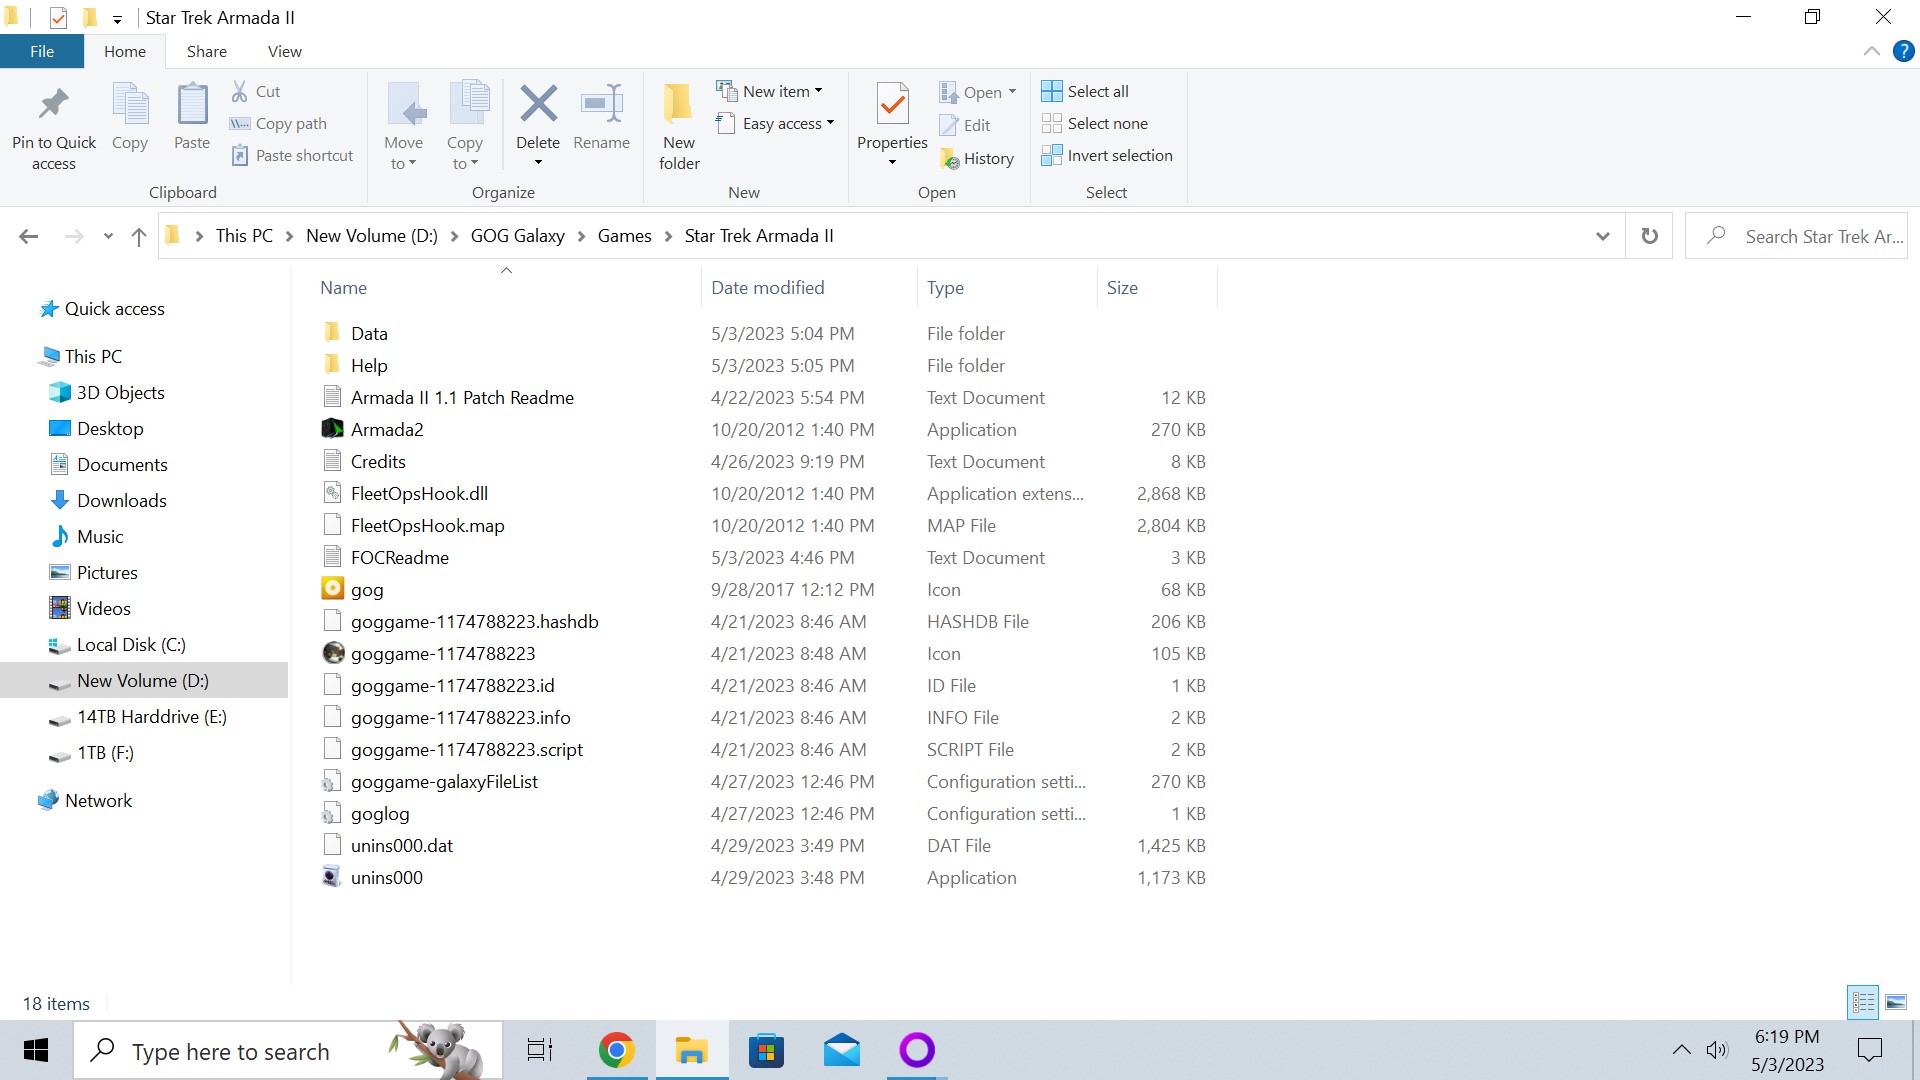Click the Delete red X icon
1920x1080 pixels.
(538, 103)
